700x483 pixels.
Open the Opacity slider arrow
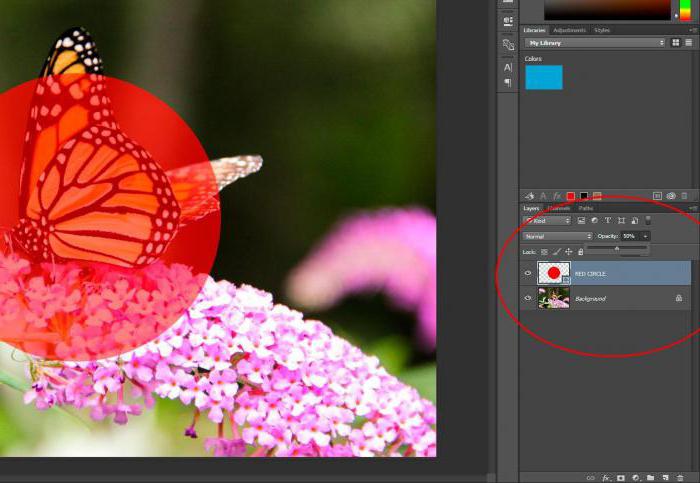[x=645, y=236]
